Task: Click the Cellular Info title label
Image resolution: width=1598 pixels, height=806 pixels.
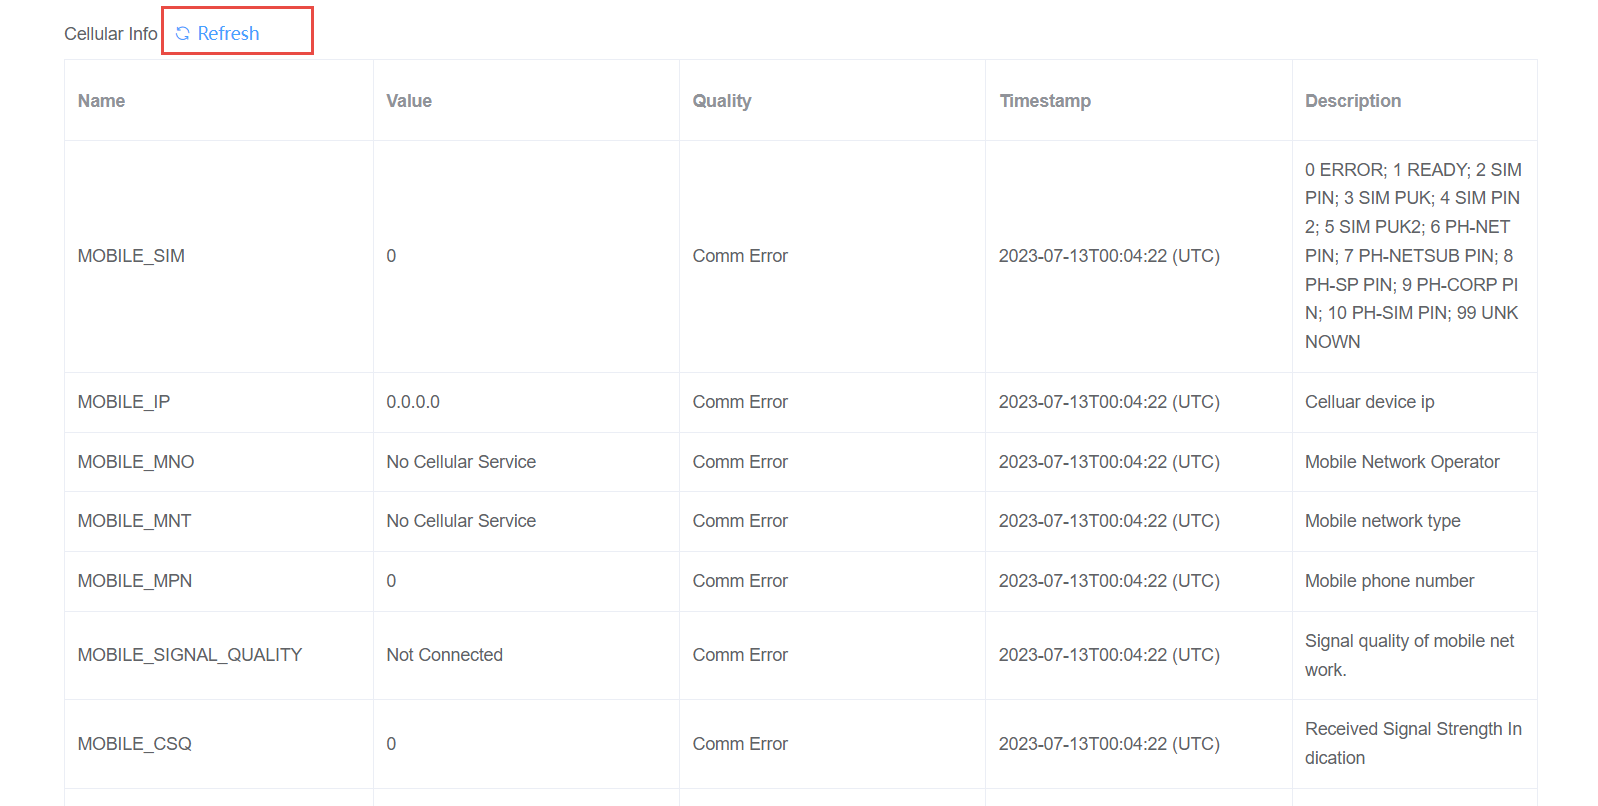Action: (x=110, y=34)
